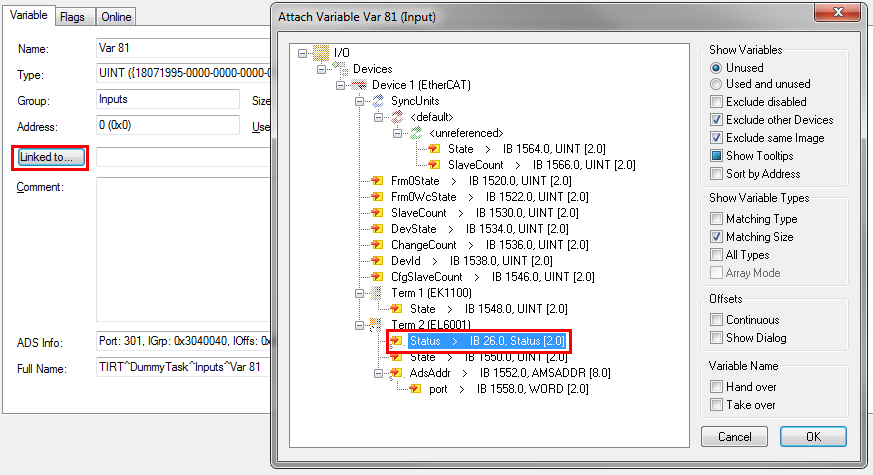This screenshot has height=475, width=873.
Task: Check the Hand over option
Action: pyautogui.click(x=717, y=386)
